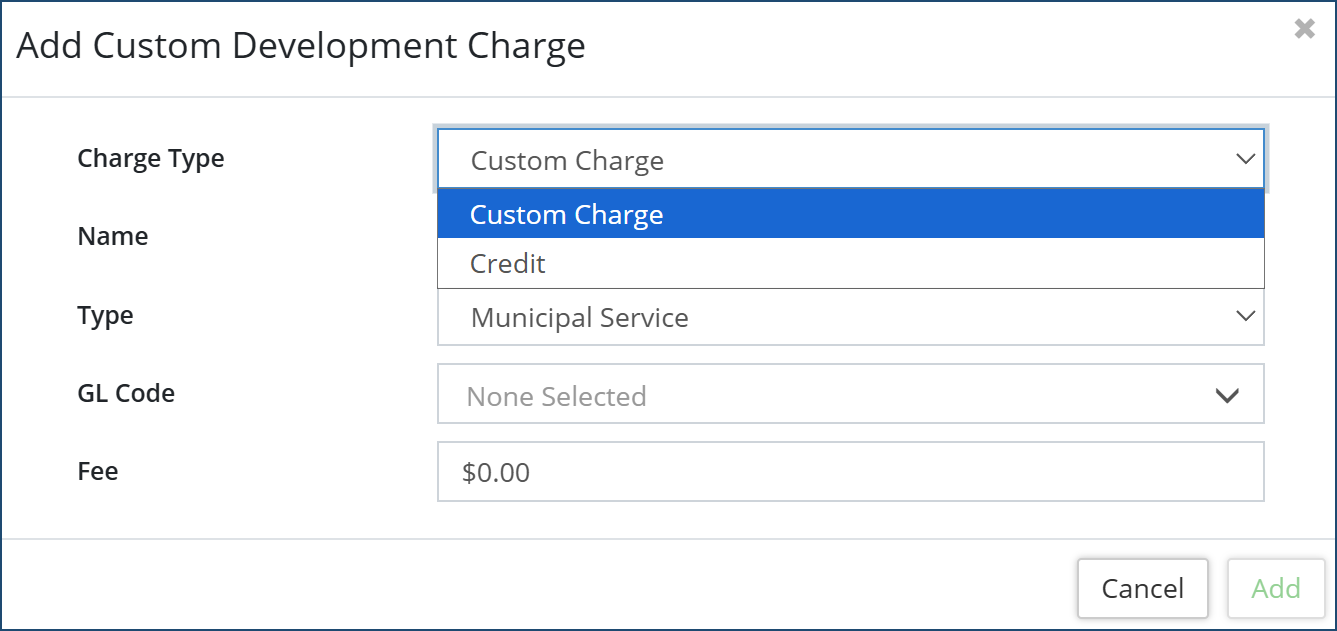
Task: Click the Charge Type field label
Action: click(x=151, y=158)
